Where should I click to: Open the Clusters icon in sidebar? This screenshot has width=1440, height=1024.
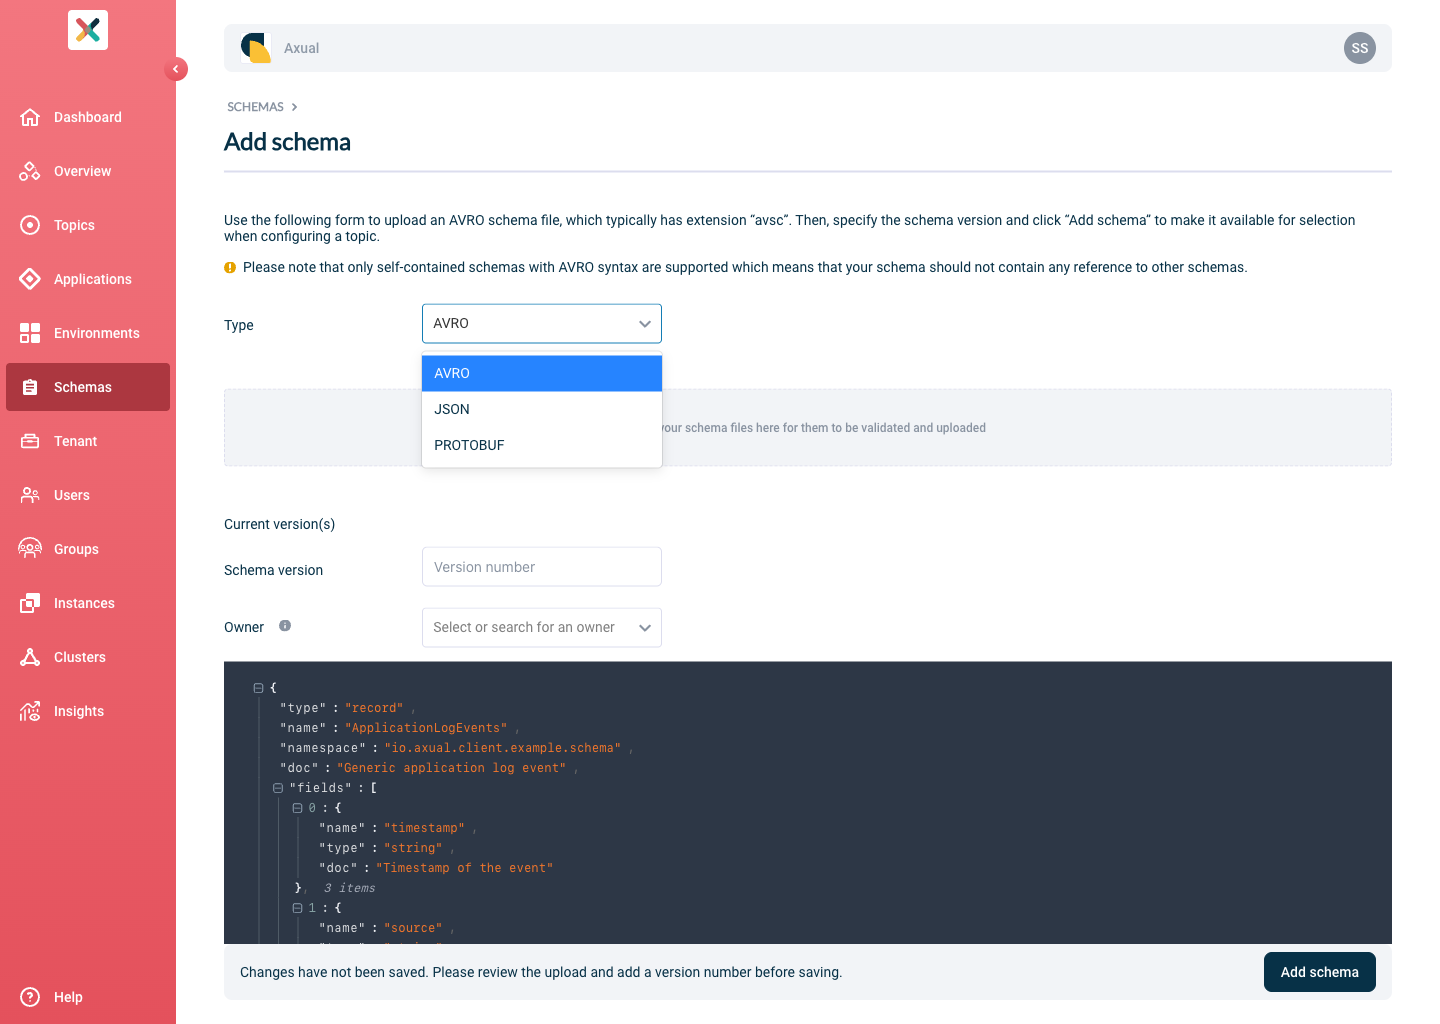[30, 657]
